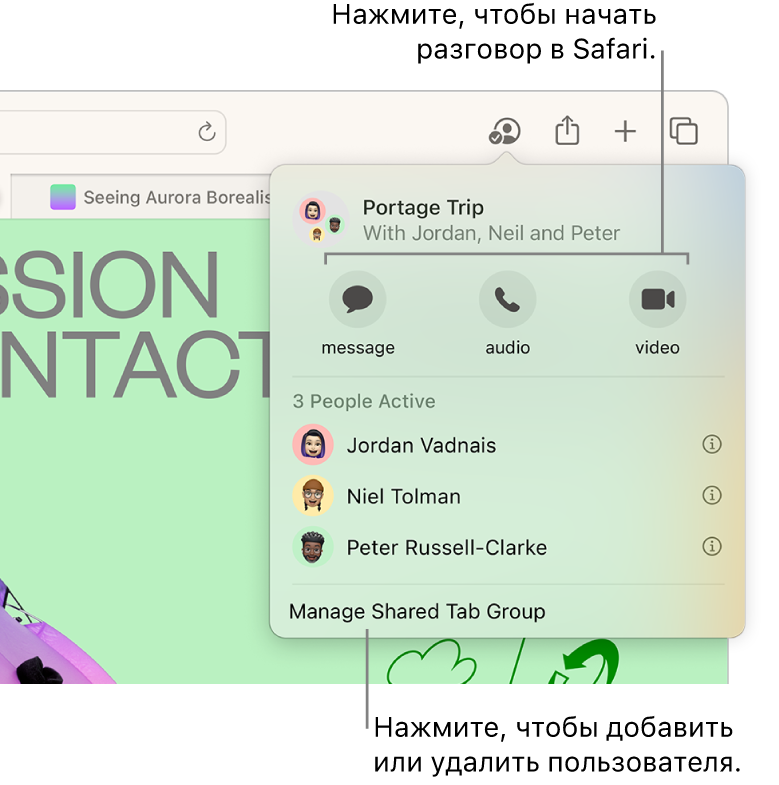This screenshot has height=785, width=779.
Task: Click the Share toolbar icon
Action: click(567, 131)
